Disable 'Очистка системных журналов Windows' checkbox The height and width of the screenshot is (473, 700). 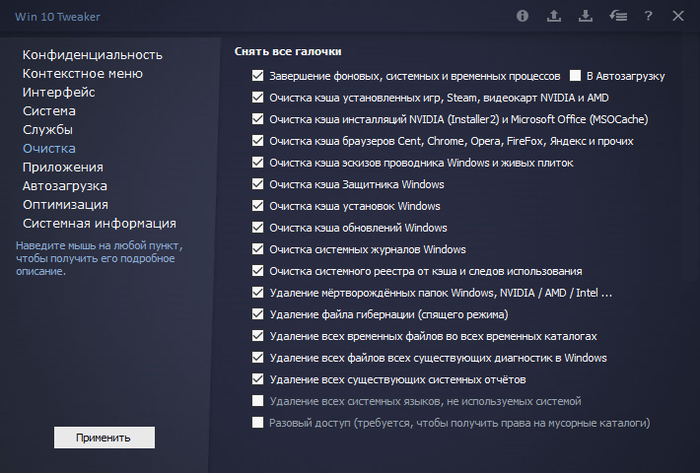click(258, 249)
